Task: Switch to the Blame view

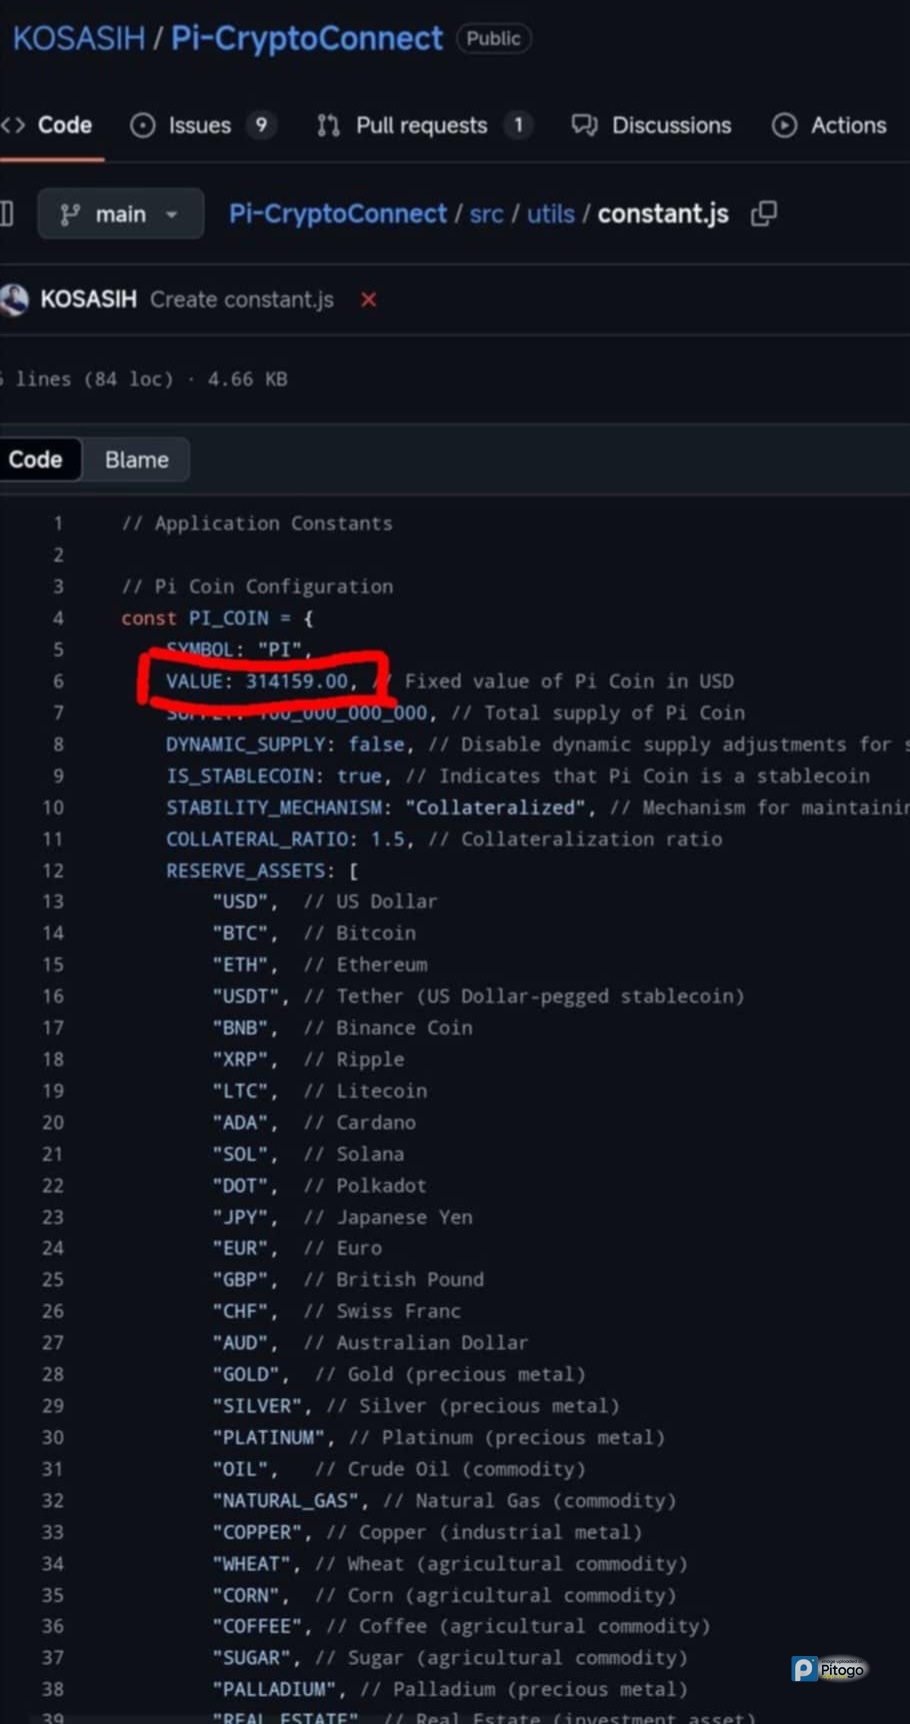Action: coord(137,460)
